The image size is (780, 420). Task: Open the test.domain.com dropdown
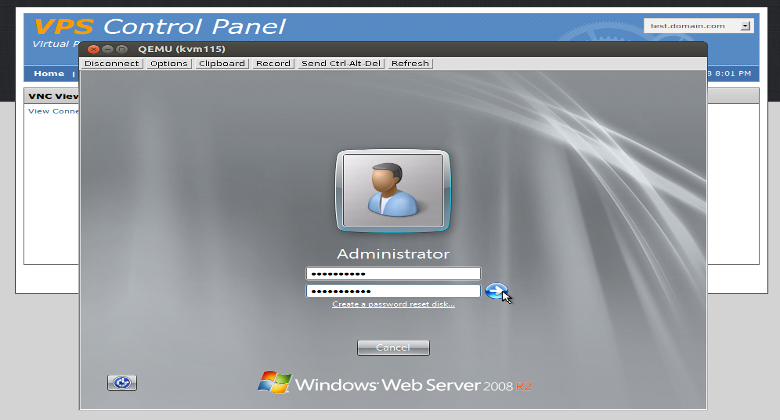point(698,26)
